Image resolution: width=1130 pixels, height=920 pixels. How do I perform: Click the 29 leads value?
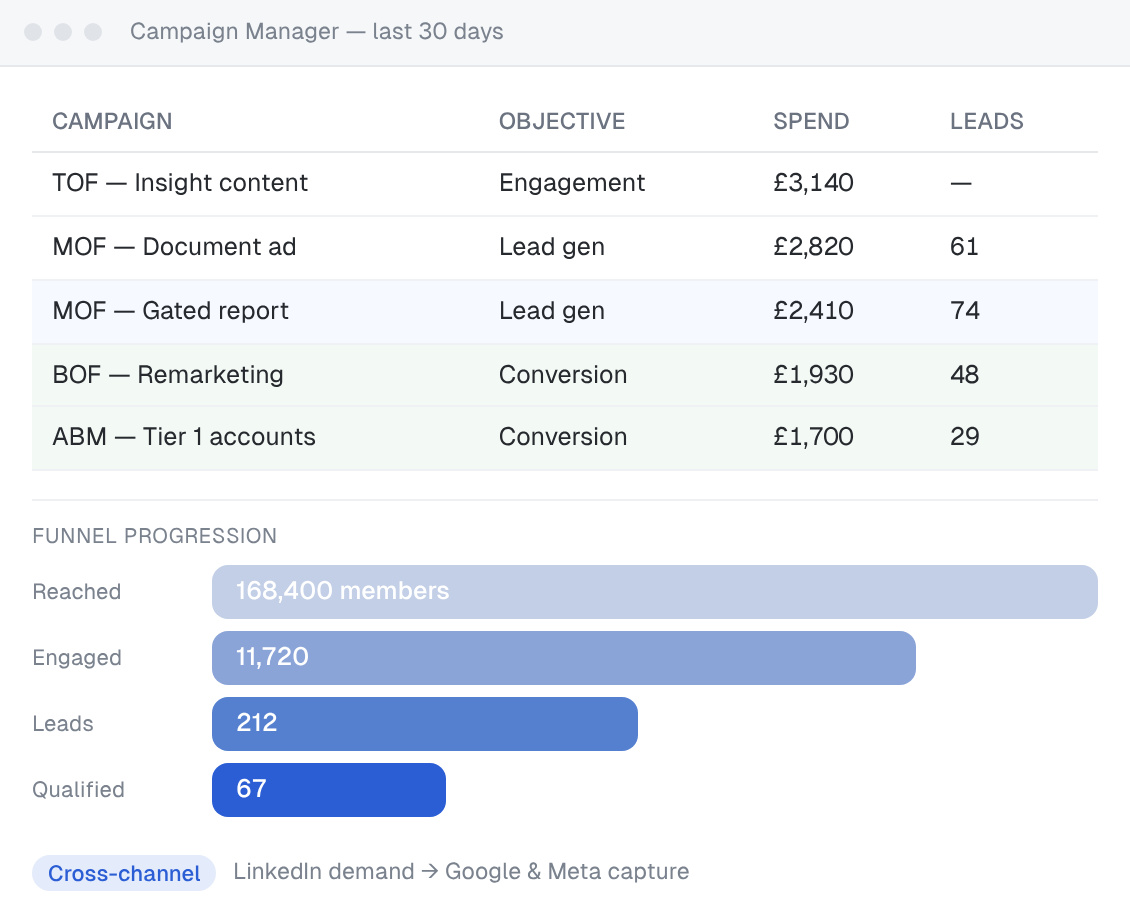(x=964, y=437)
